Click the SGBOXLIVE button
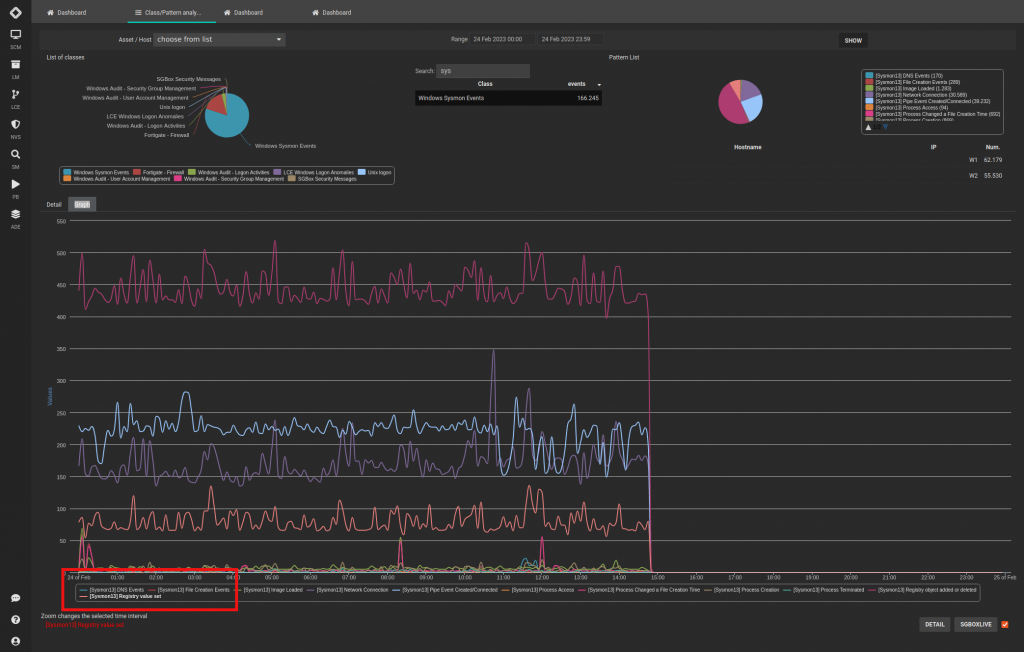1024x652 pixels. click(976, 625)
